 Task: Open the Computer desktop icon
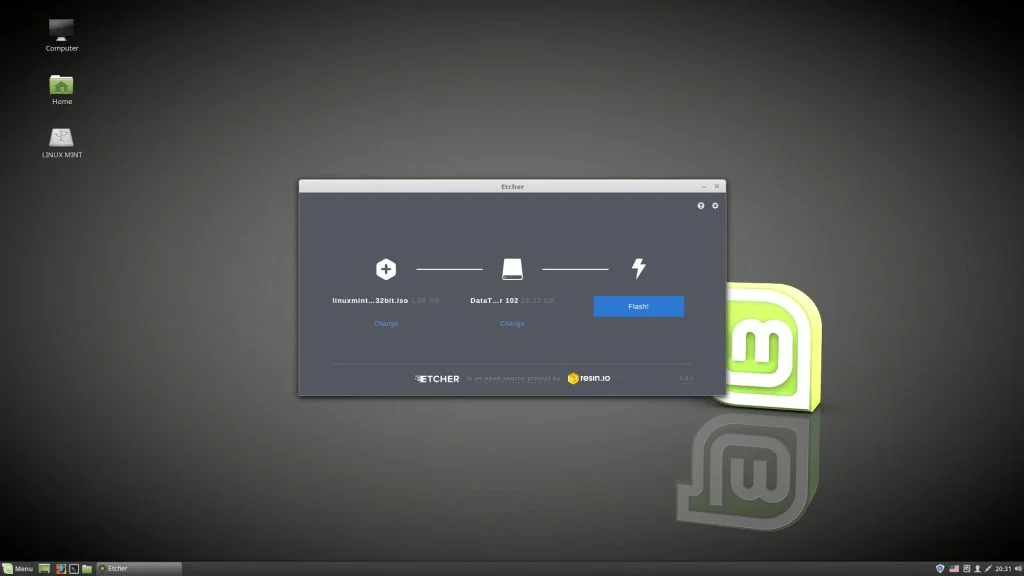[x=61, y=35]
